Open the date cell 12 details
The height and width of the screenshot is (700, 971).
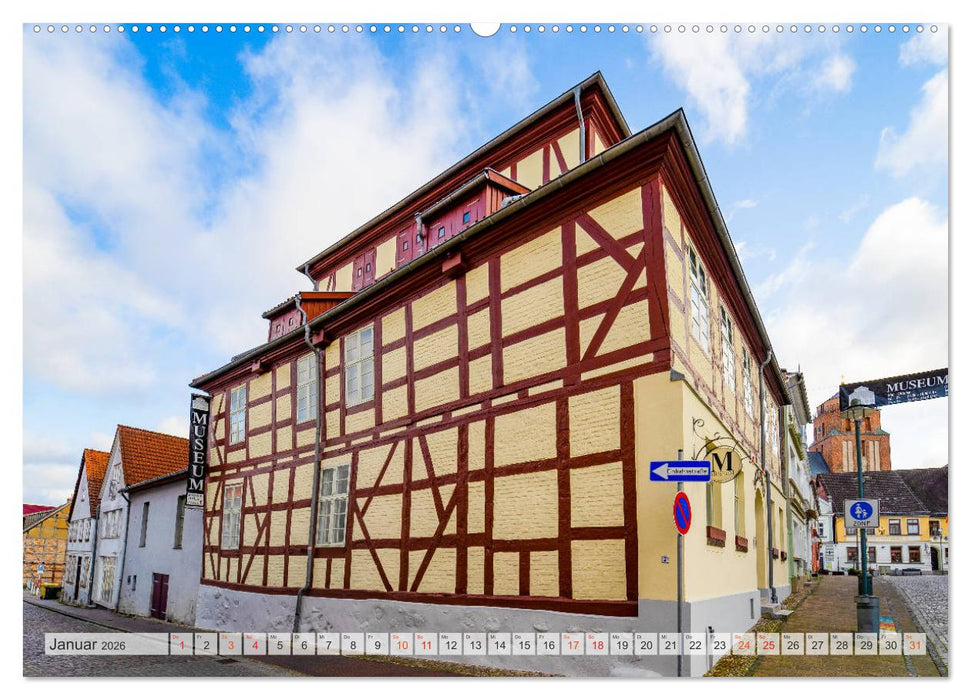coord(453,646)
